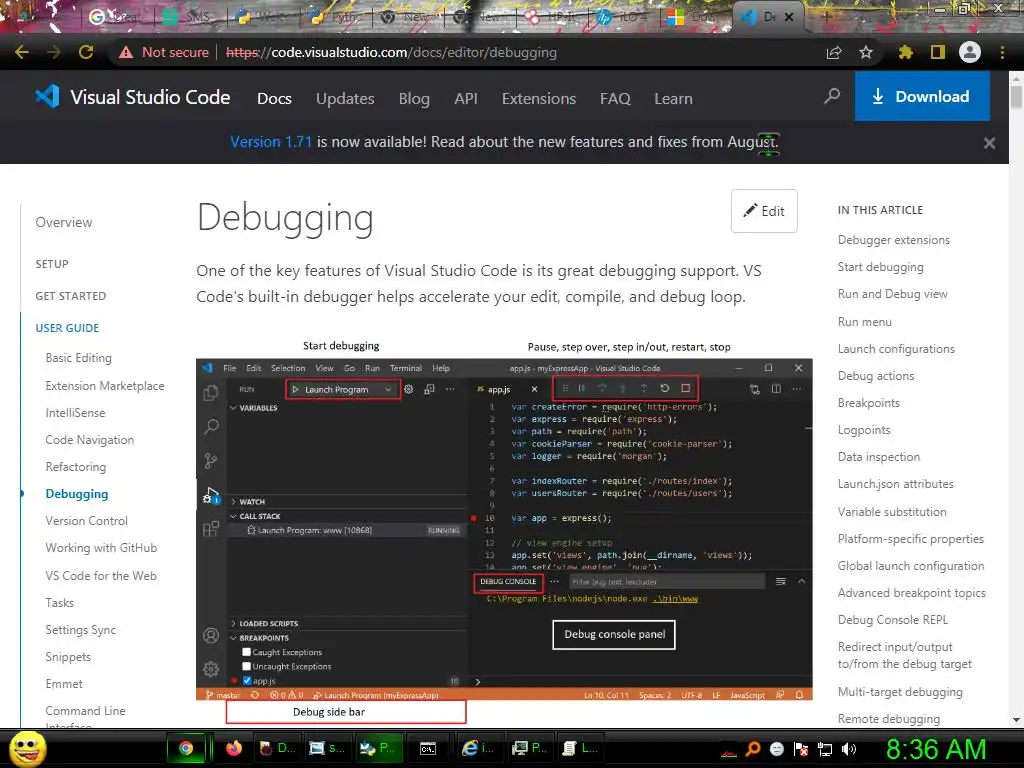Open the FAQ navigation item
The height and width of the screenshot is (768, 1024).
click(615, 99)
